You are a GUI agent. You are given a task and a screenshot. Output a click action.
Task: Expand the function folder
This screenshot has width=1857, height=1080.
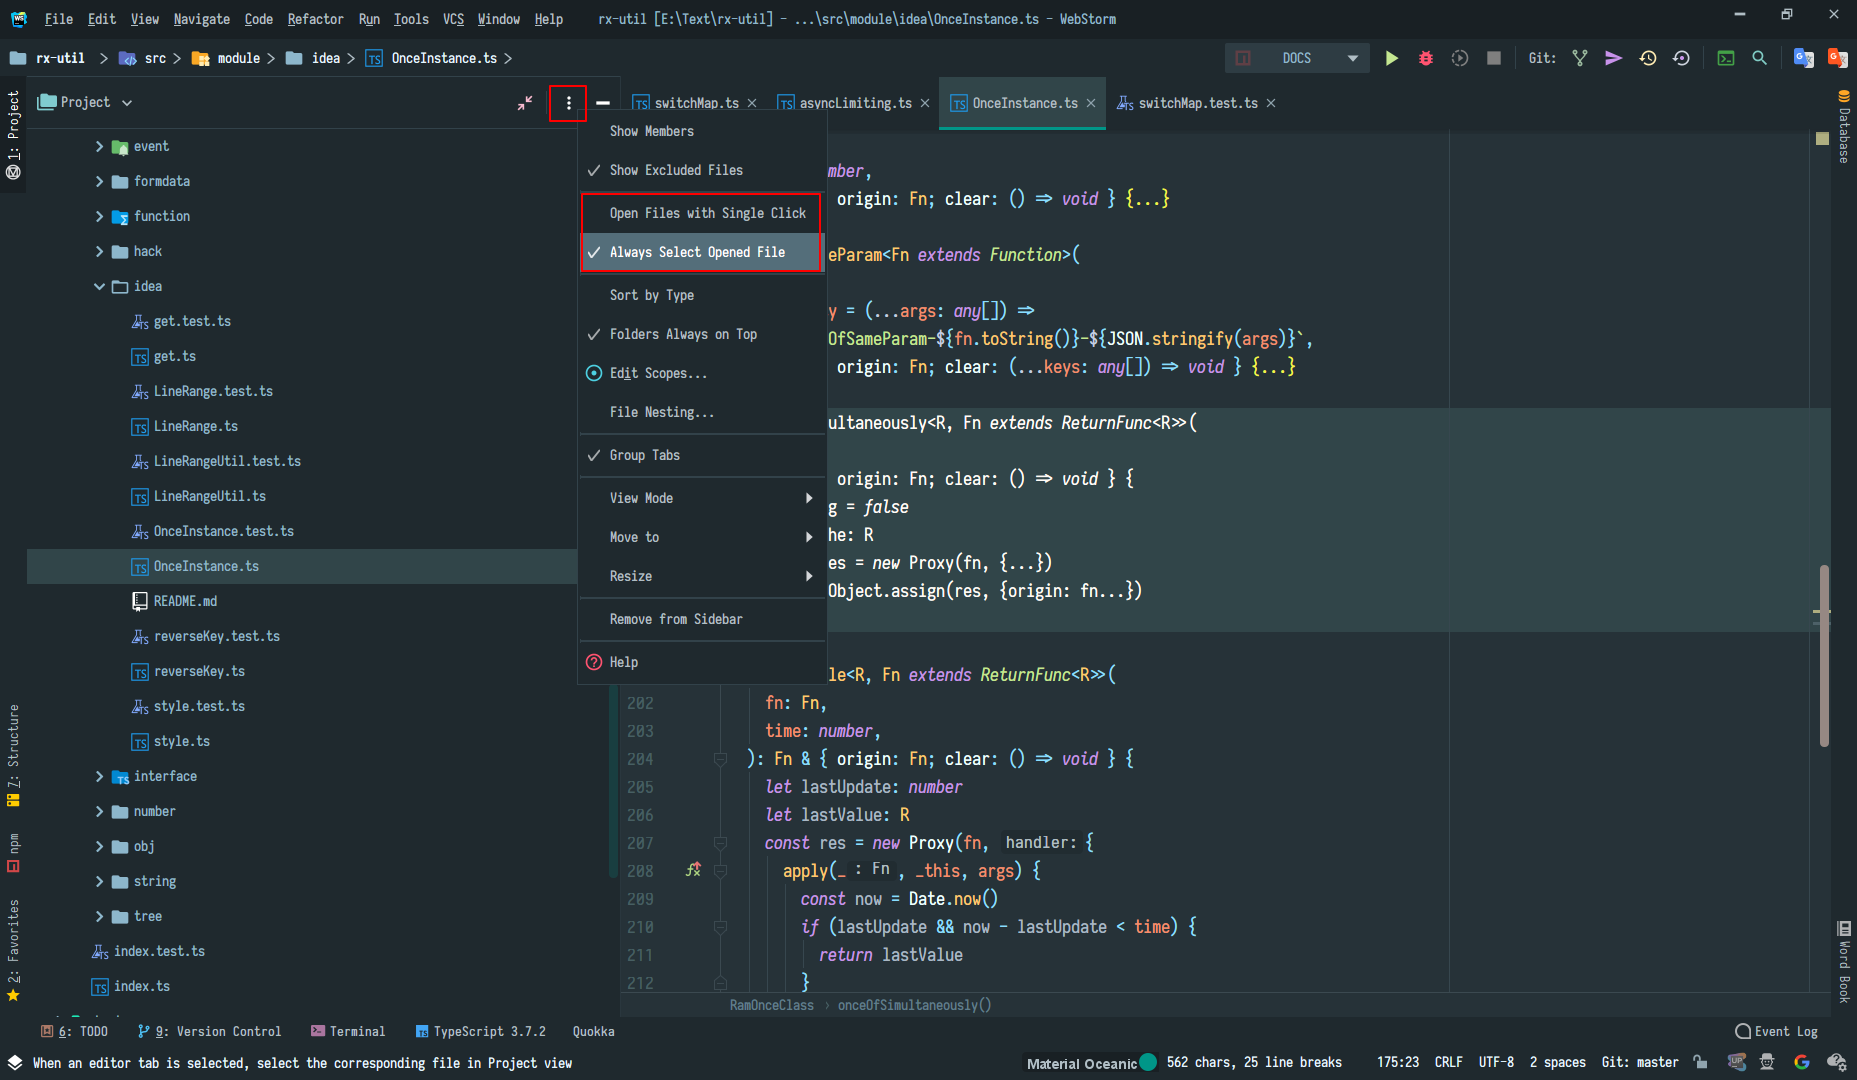pyautogui.click(x=99, y=216)
